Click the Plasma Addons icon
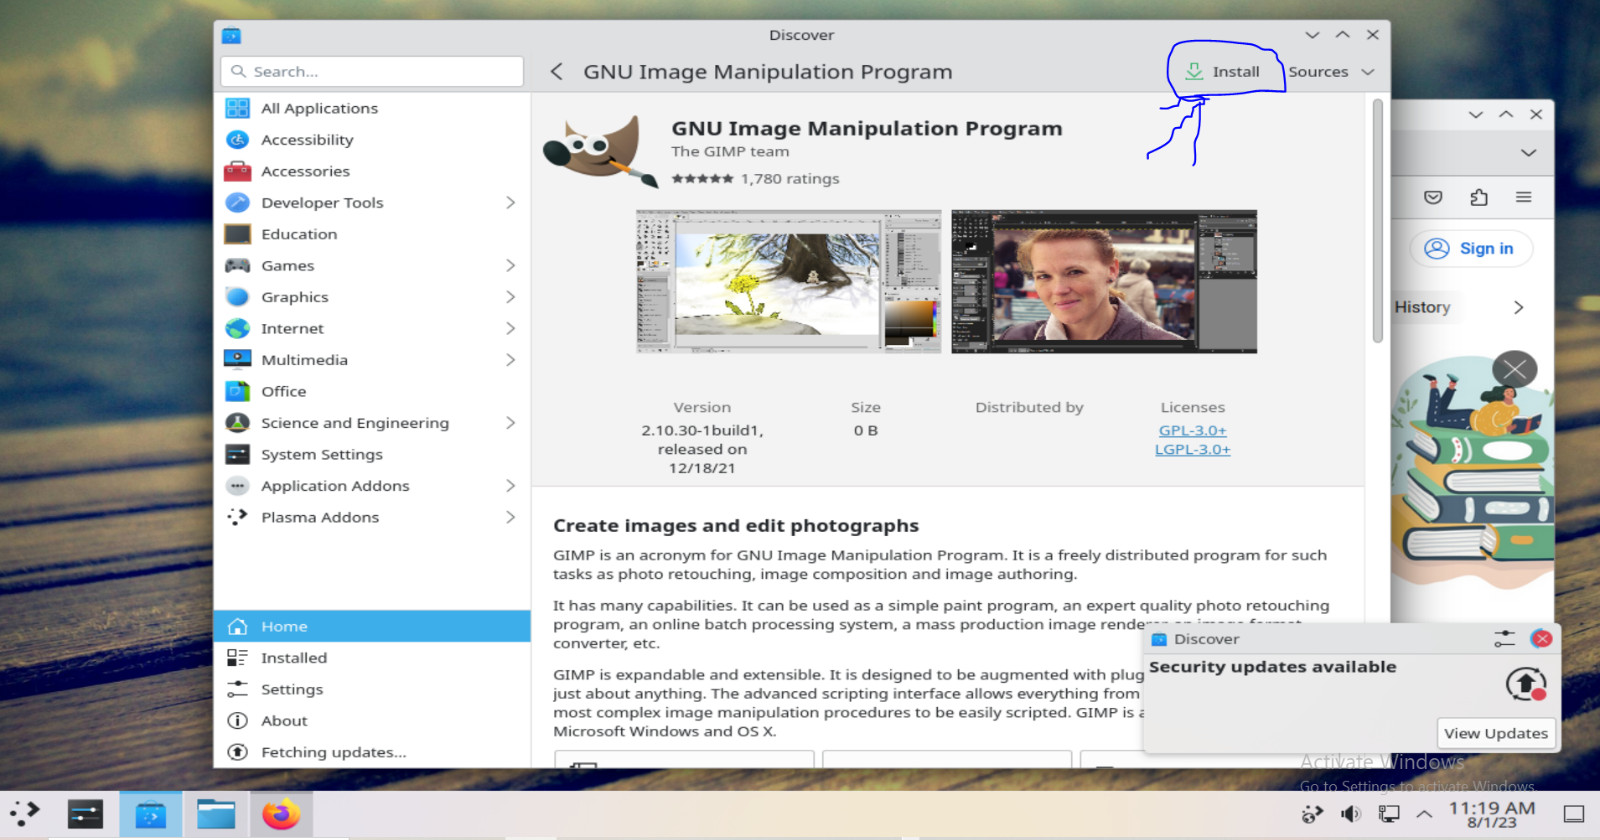The height and width of the screenshot is (840, 1600). 237,517
